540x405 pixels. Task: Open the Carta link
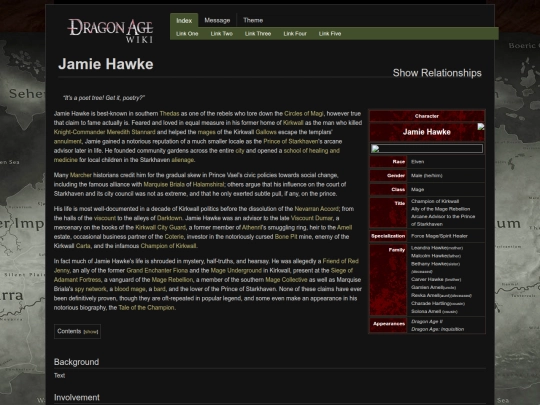coord(83,246)
